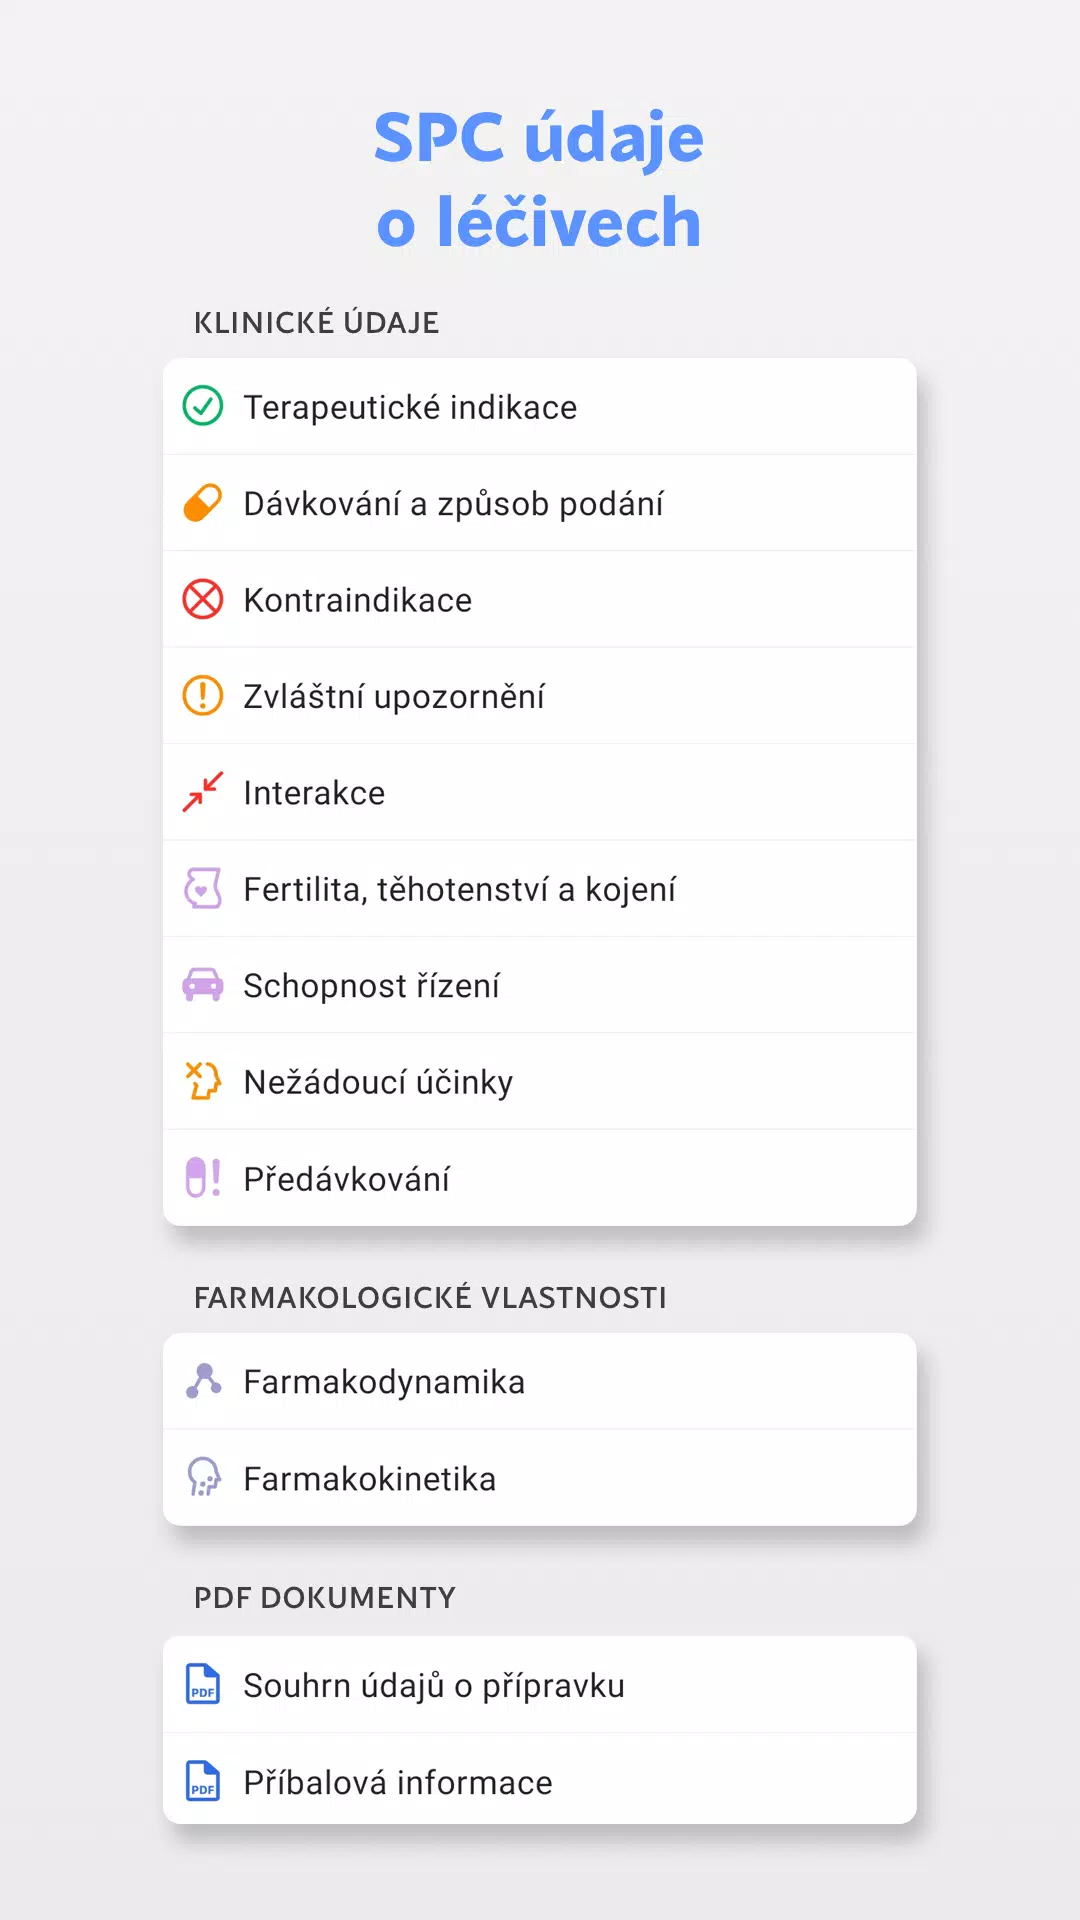Viewport: 1080px width, 1920px height.
Task: Open the Souhrn údajů o přípravku PDF icon
Action: [x=203, y=1684]
